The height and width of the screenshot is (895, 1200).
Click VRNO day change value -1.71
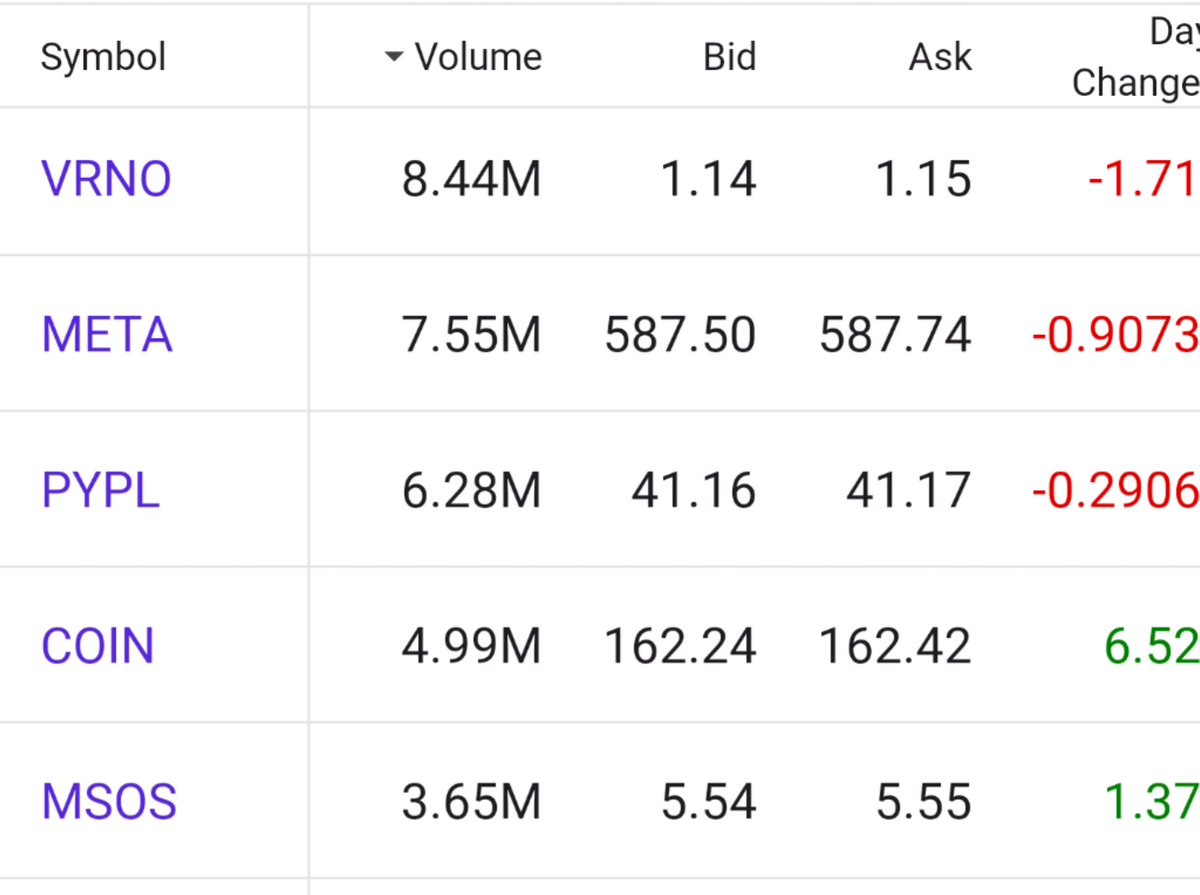tap(1143, 180)
